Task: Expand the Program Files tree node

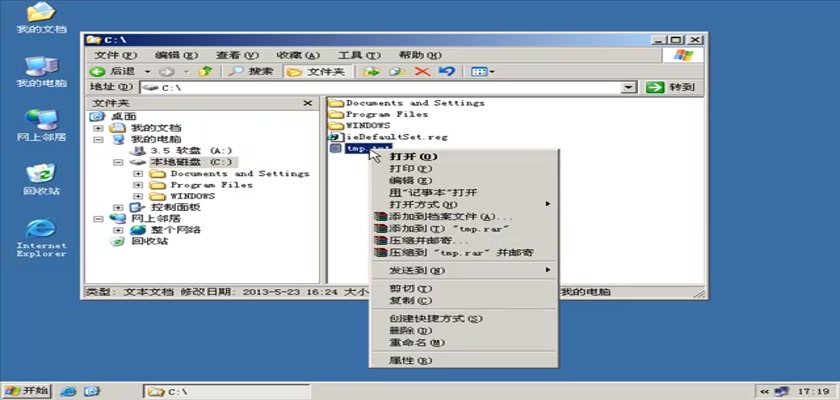Action: [x=138, y=185]
